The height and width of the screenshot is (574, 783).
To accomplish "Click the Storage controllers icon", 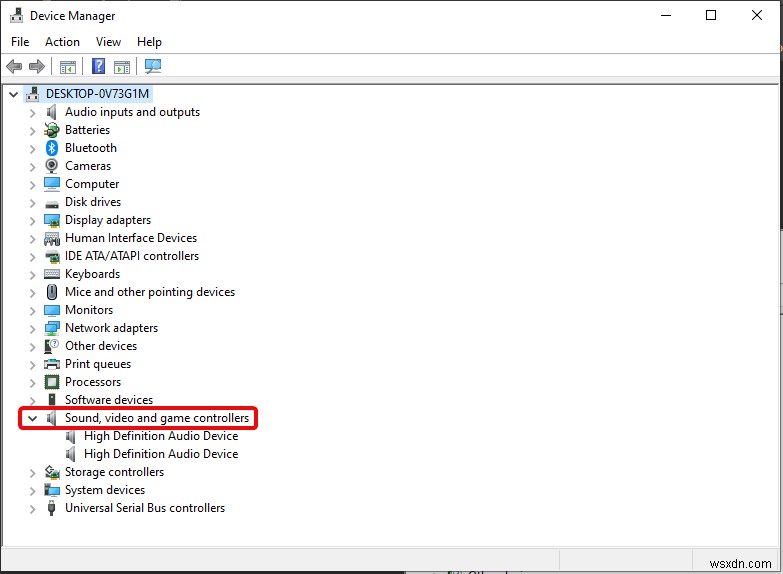I will (52, 472).
